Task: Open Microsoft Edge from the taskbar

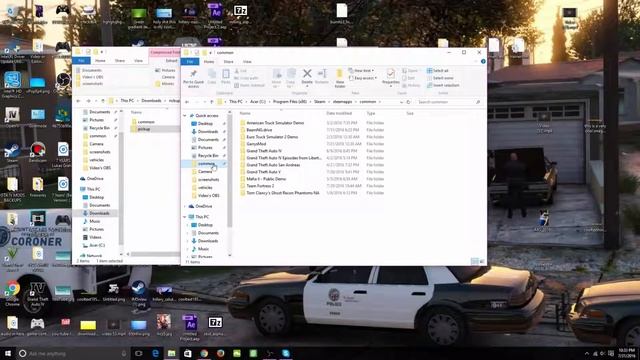Action: pyautogui.click(x=155, y=353)
